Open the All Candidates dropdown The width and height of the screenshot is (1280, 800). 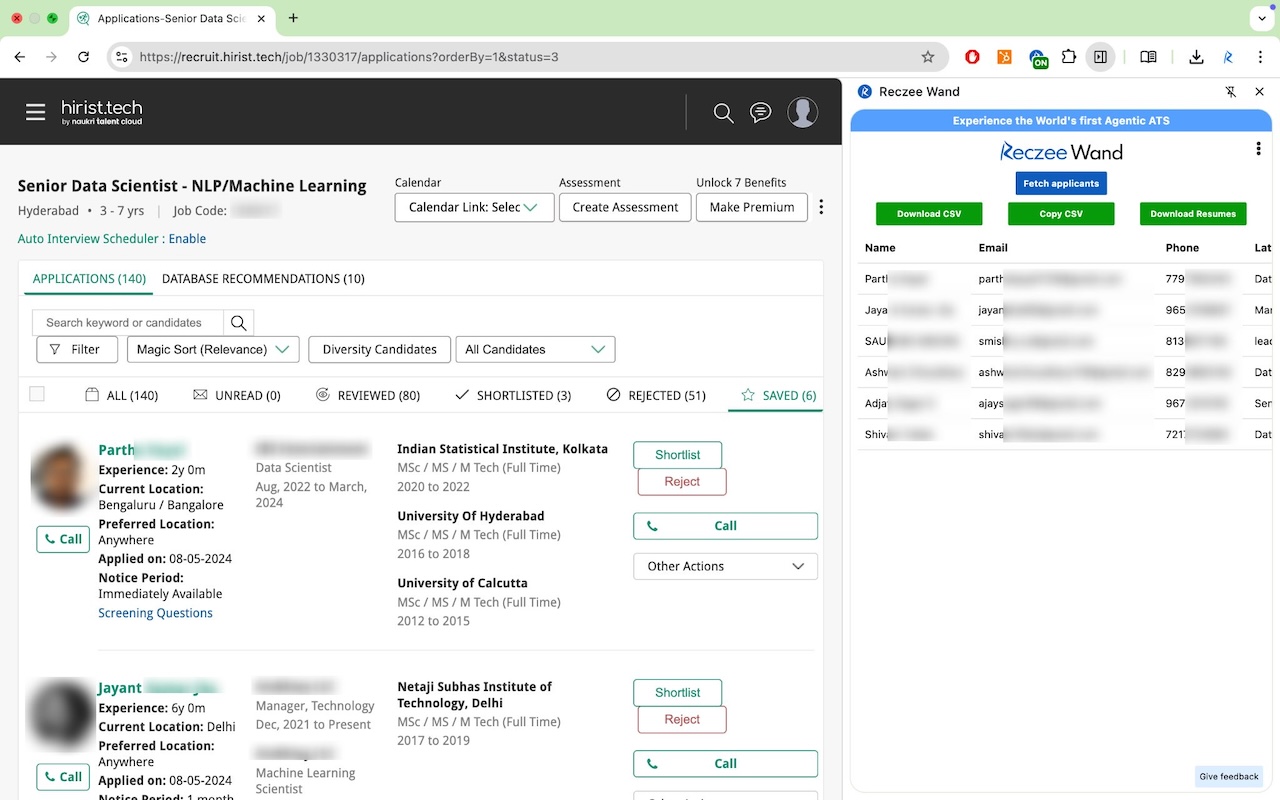pos(535,349)
